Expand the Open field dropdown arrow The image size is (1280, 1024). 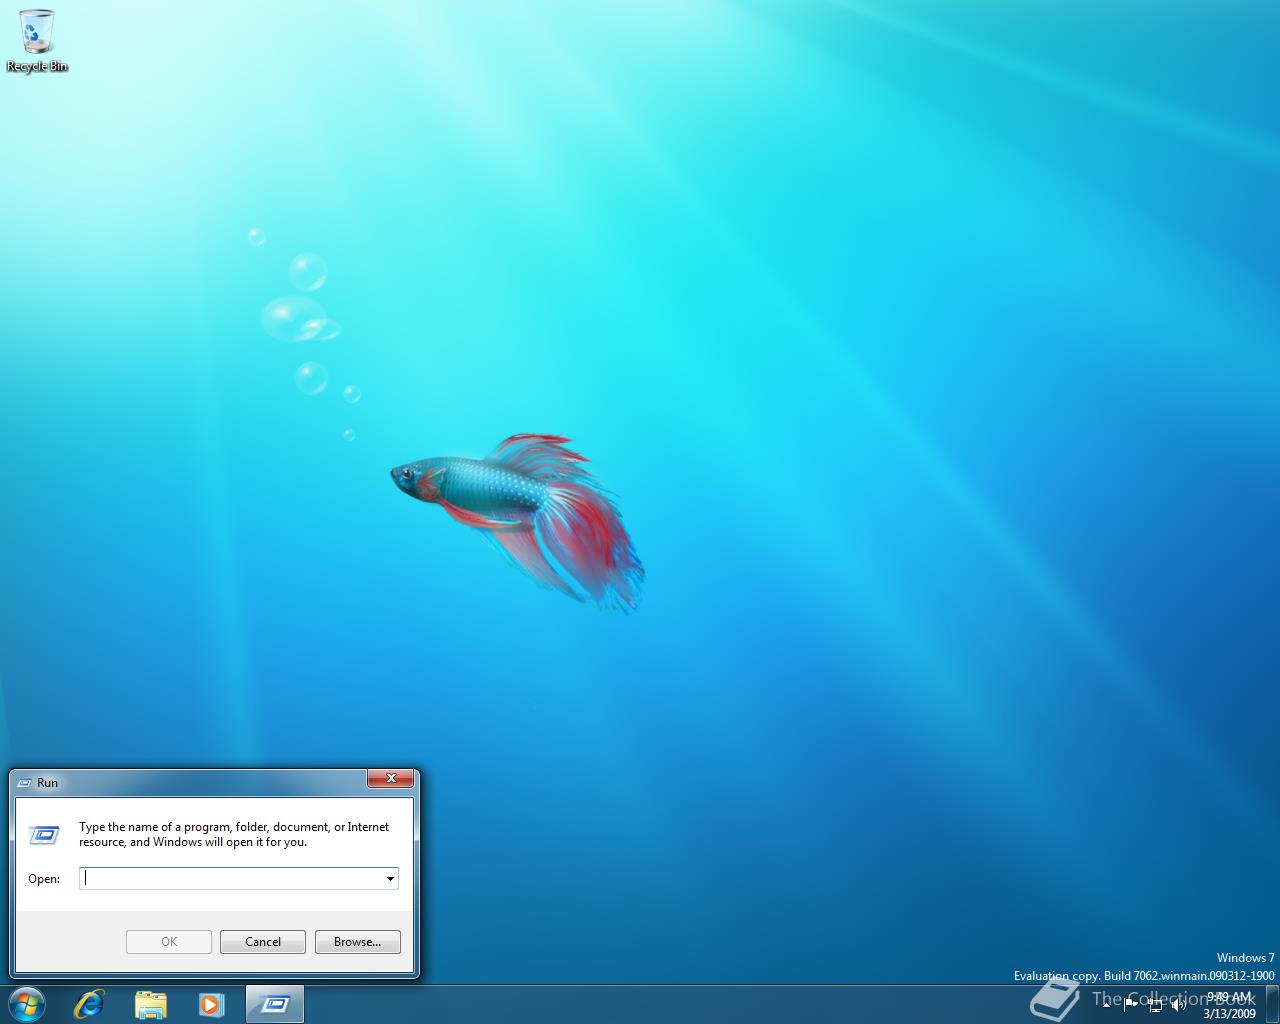coord(390,878)
